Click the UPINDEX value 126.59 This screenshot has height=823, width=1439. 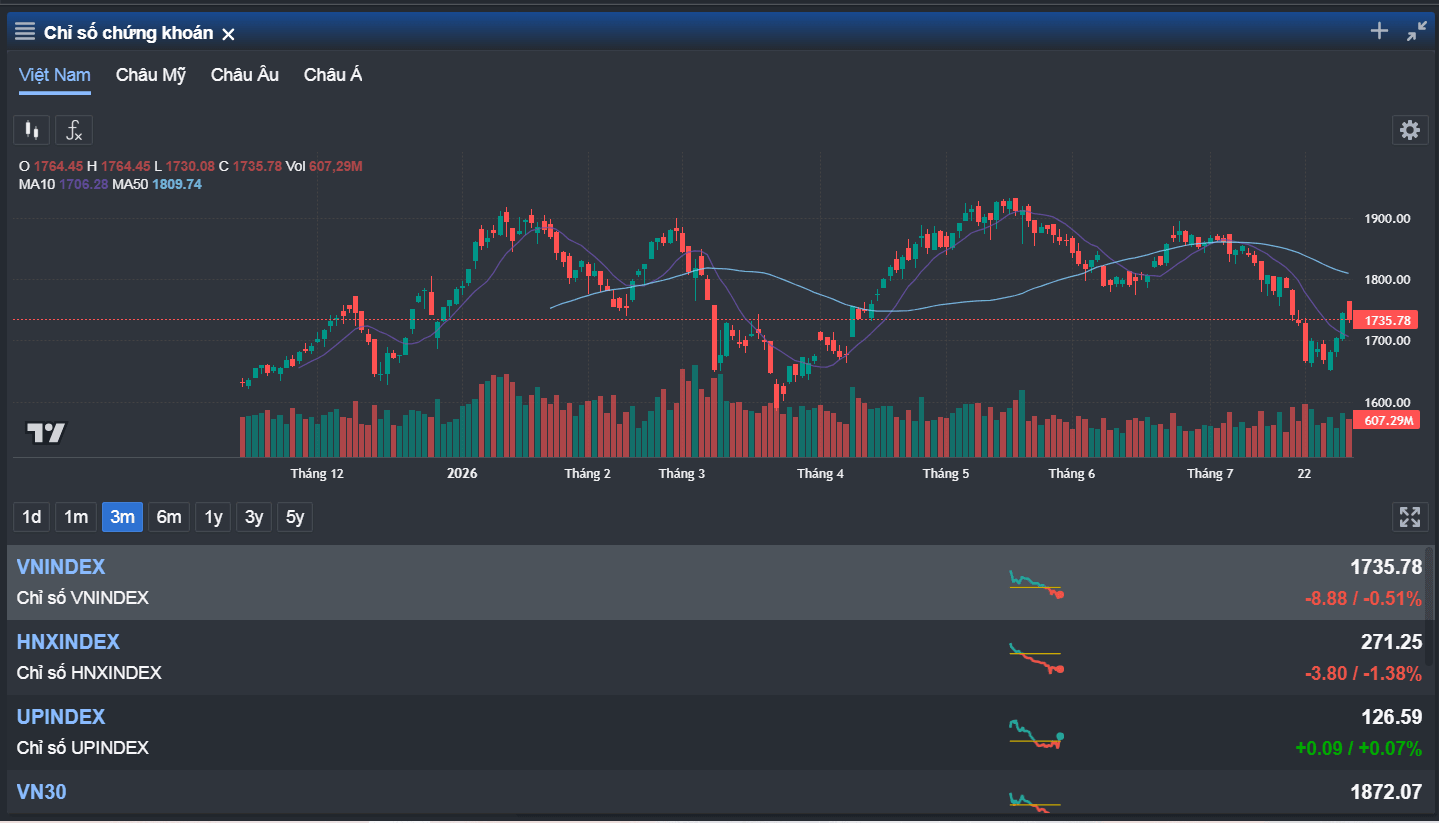[1391, 717]
